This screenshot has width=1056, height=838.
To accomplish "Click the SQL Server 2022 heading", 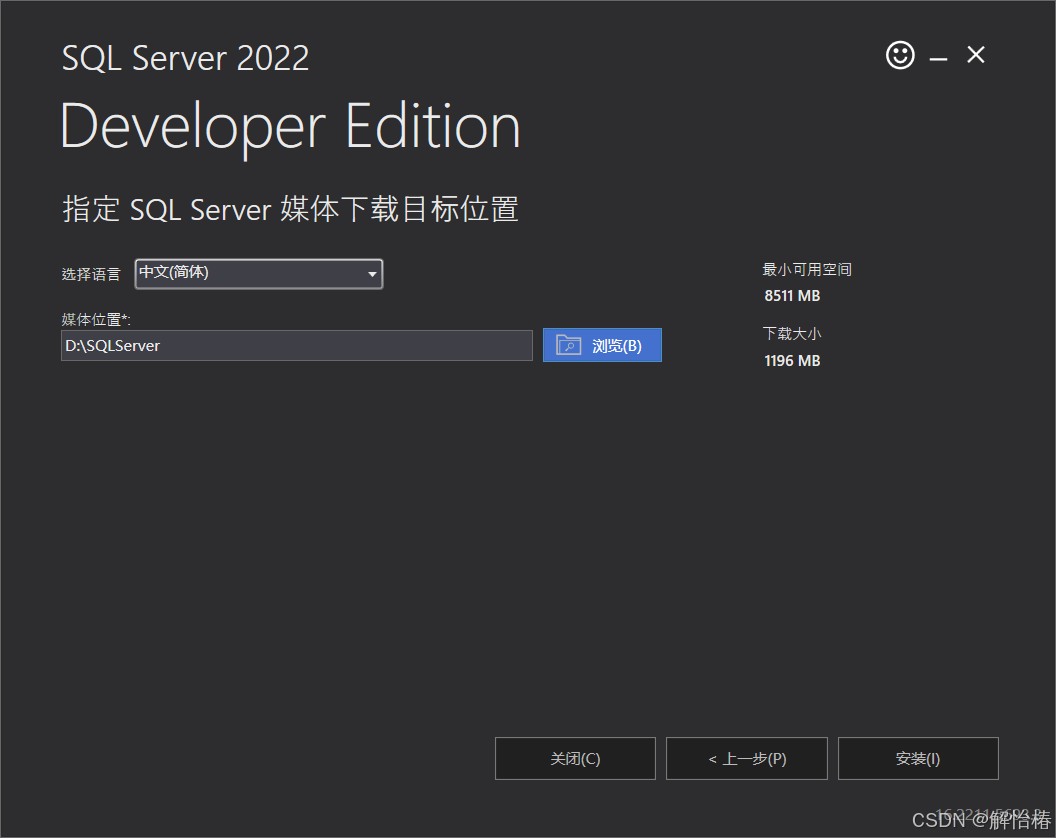I will [x=185, y=58].
